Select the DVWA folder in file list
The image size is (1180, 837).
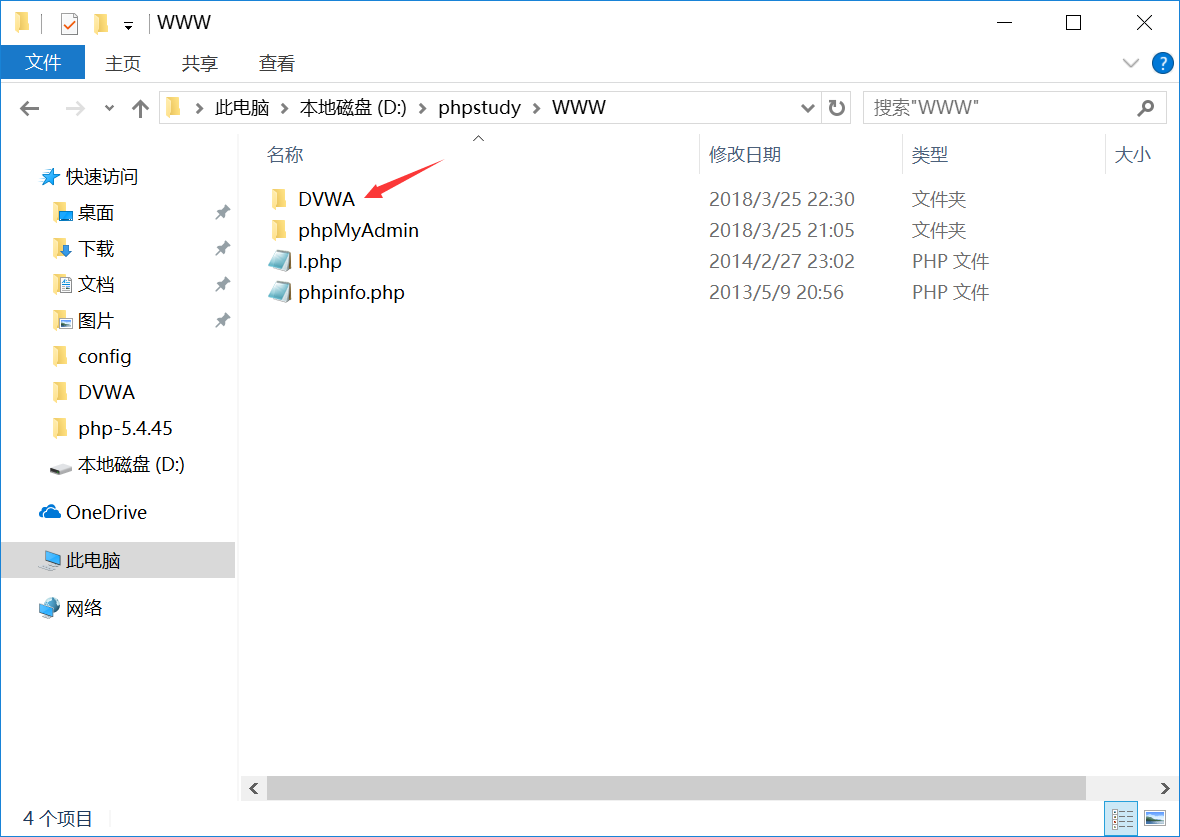(326, 199)
